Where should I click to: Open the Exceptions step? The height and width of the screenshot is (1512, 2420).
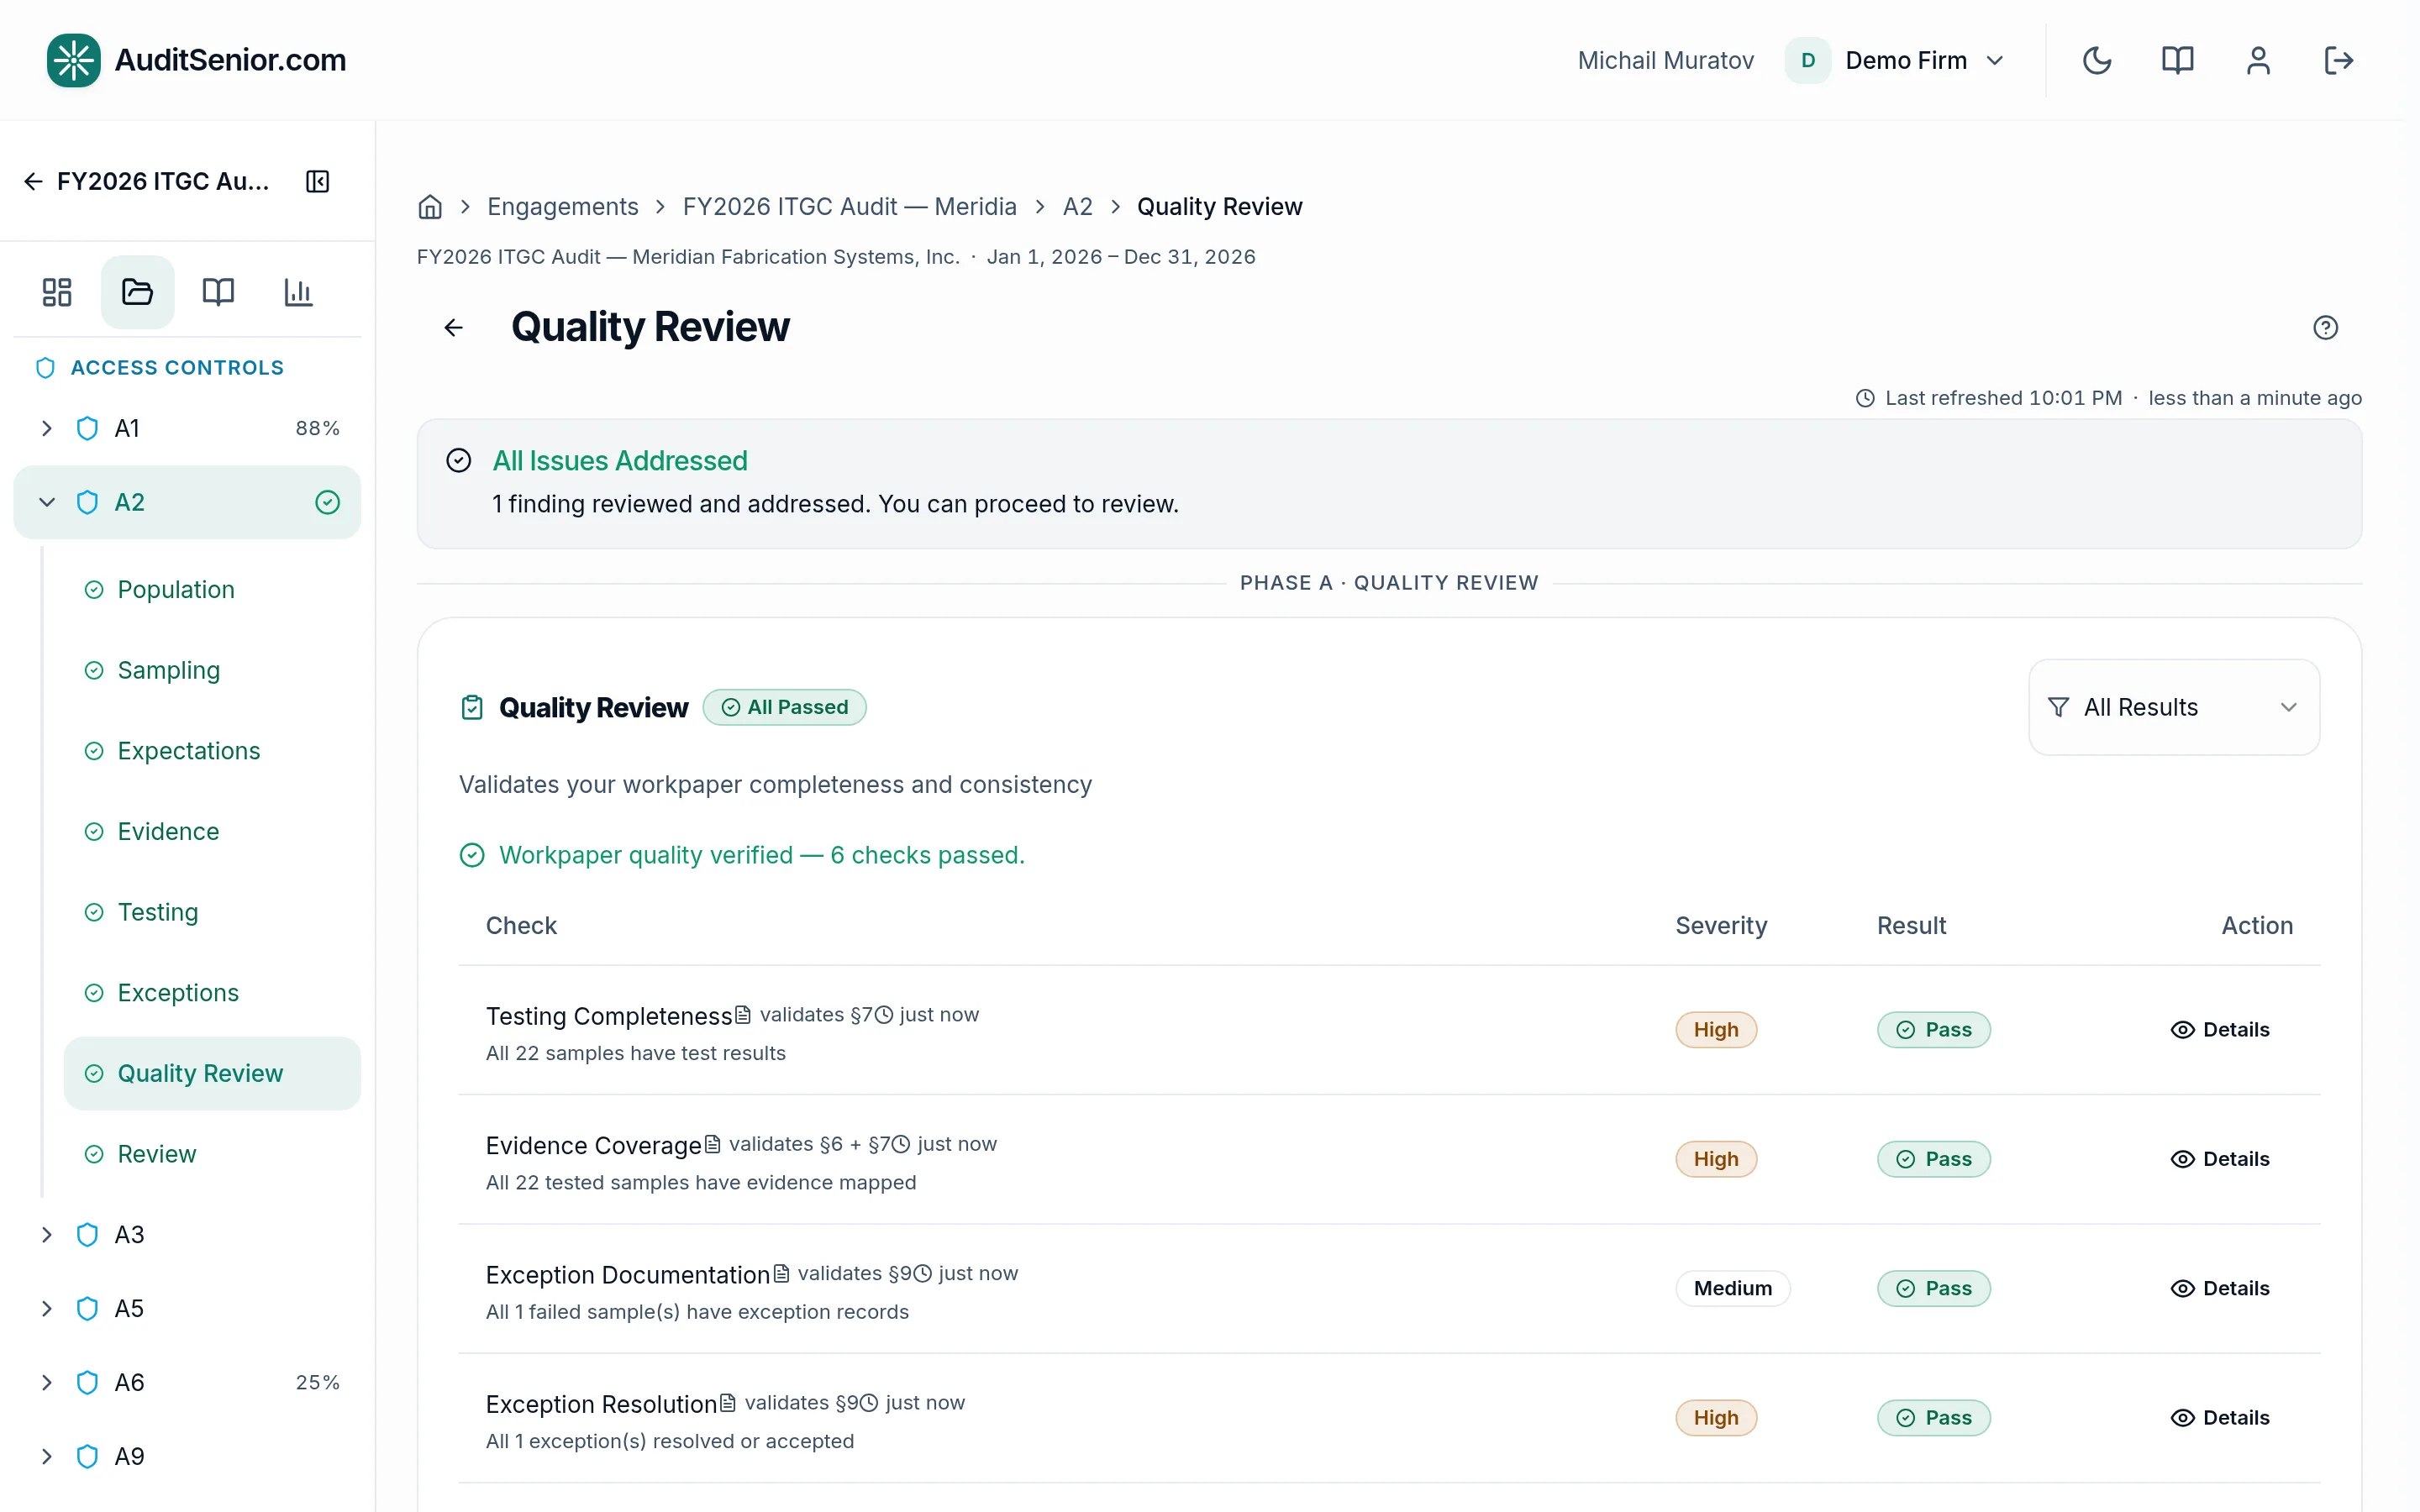212,993
